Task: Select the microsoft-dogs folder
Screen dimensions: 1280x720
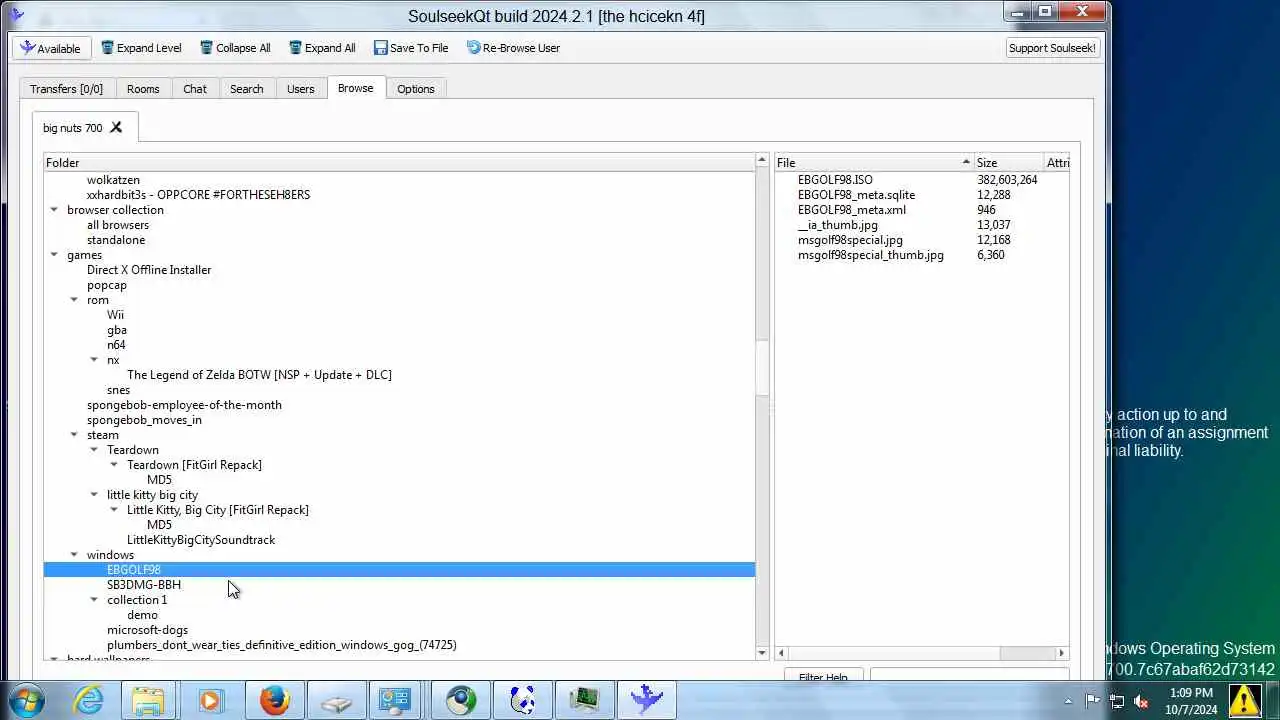Action: (147, 630)
